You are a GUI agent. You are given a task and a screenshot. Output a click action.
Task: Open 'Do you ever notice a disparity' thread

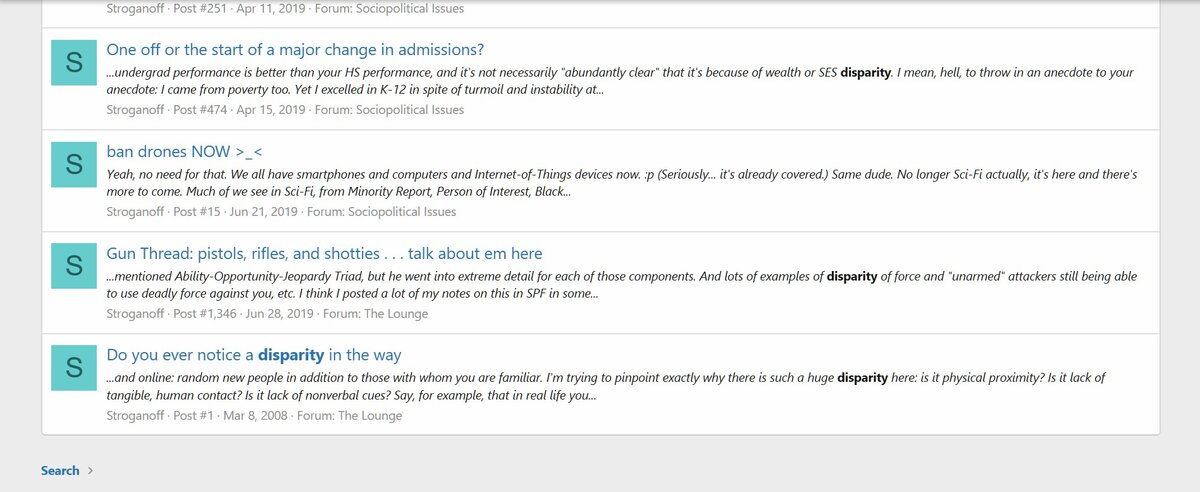tap(254, 355)
